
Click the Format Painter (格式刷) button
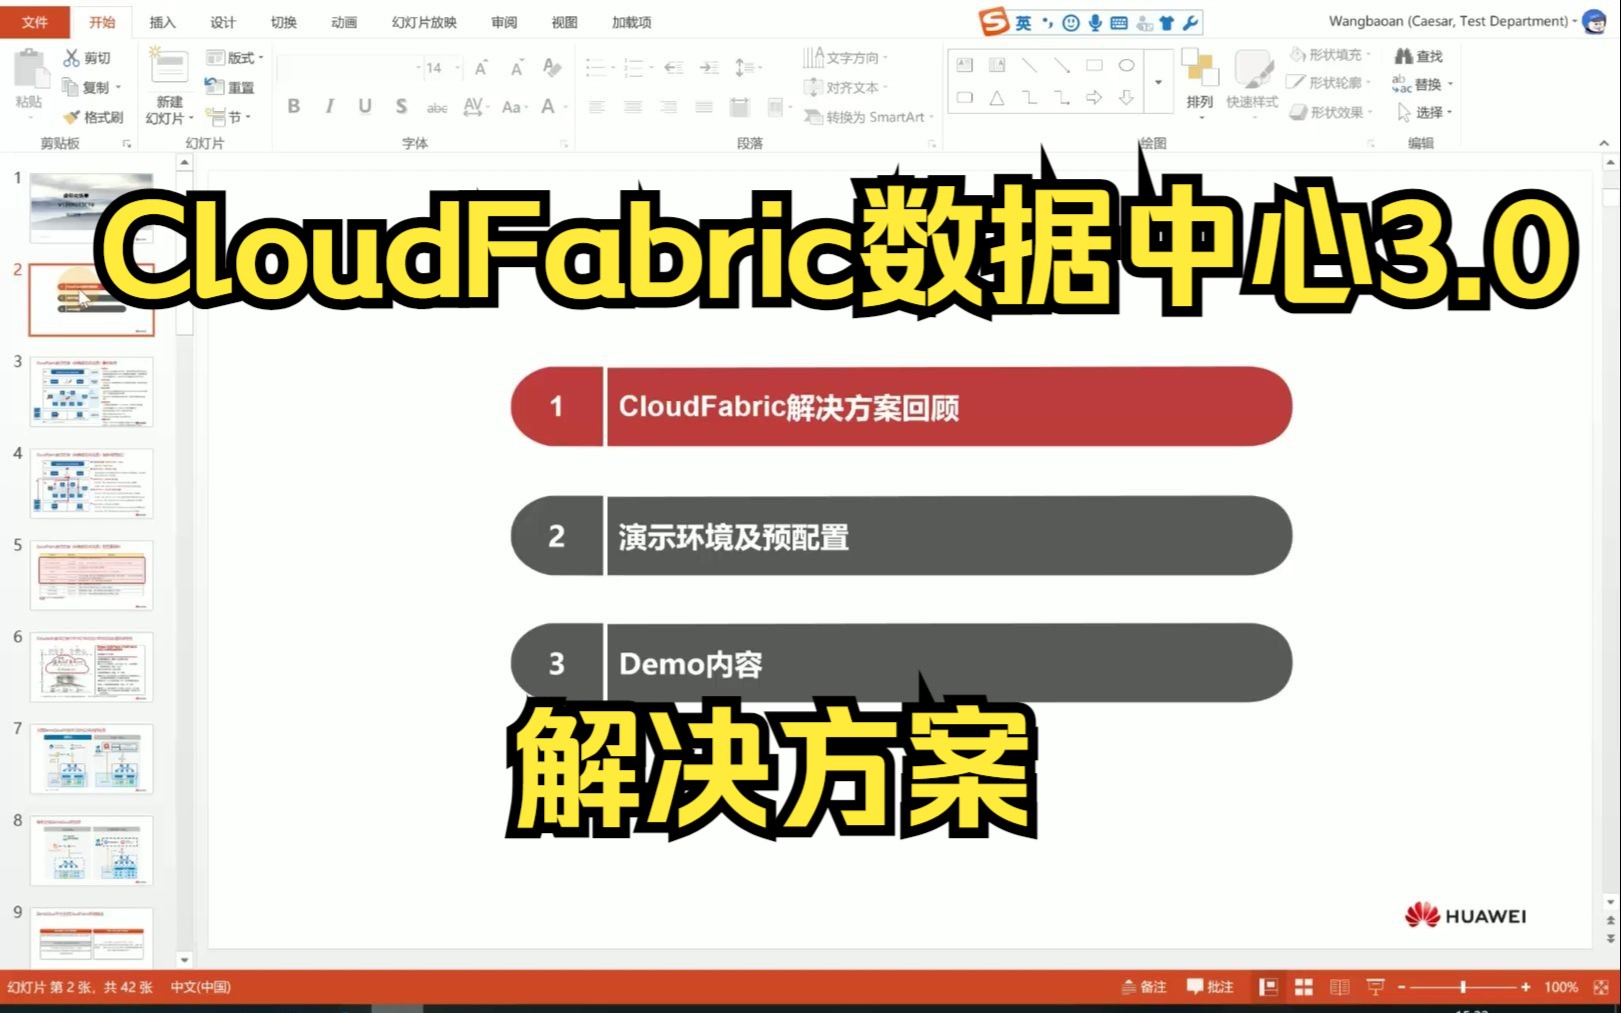click(93, 117)
